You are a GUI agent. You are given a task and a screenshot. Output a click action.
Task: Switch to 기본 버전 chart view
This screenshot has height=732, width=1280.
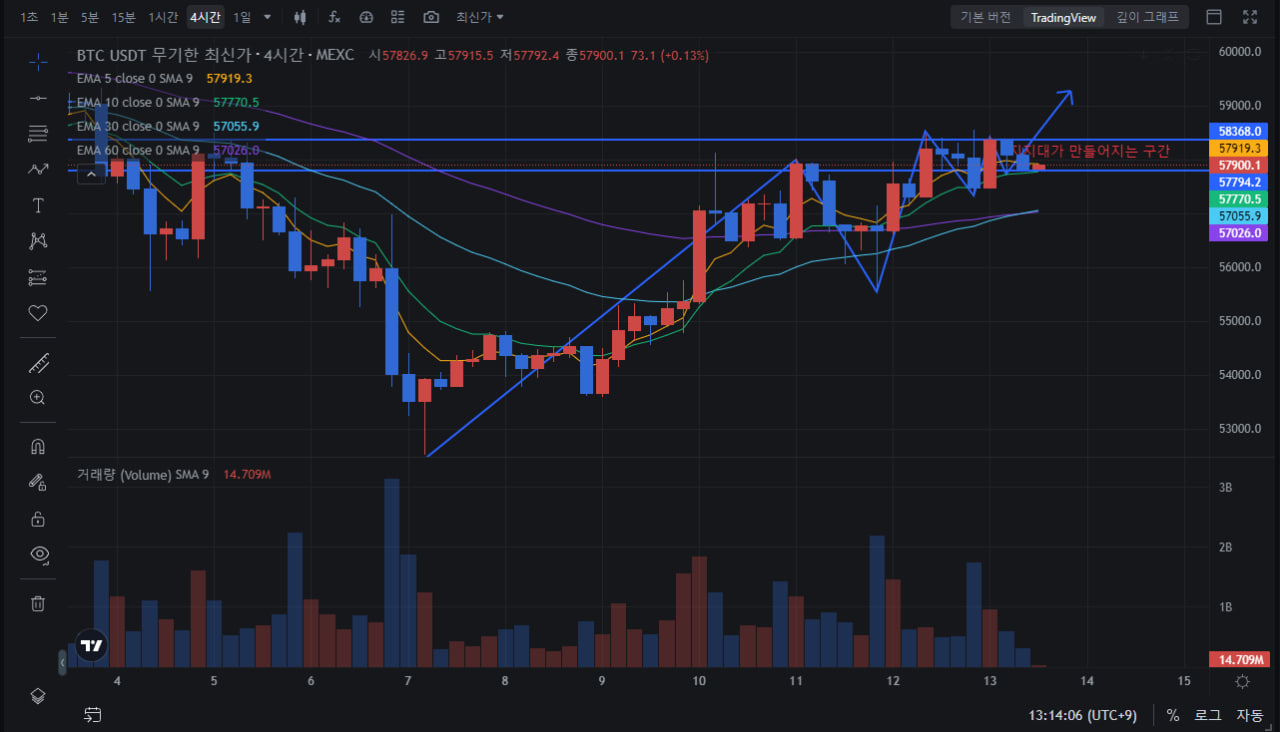tap(986, 17)
